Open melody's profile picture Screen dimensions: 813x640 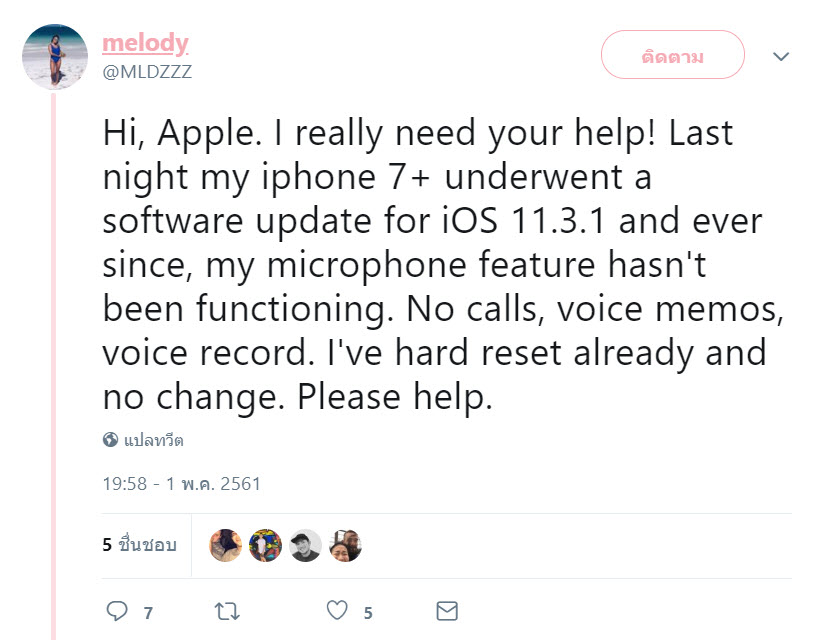pyautogui.click(x=55, y=55)
